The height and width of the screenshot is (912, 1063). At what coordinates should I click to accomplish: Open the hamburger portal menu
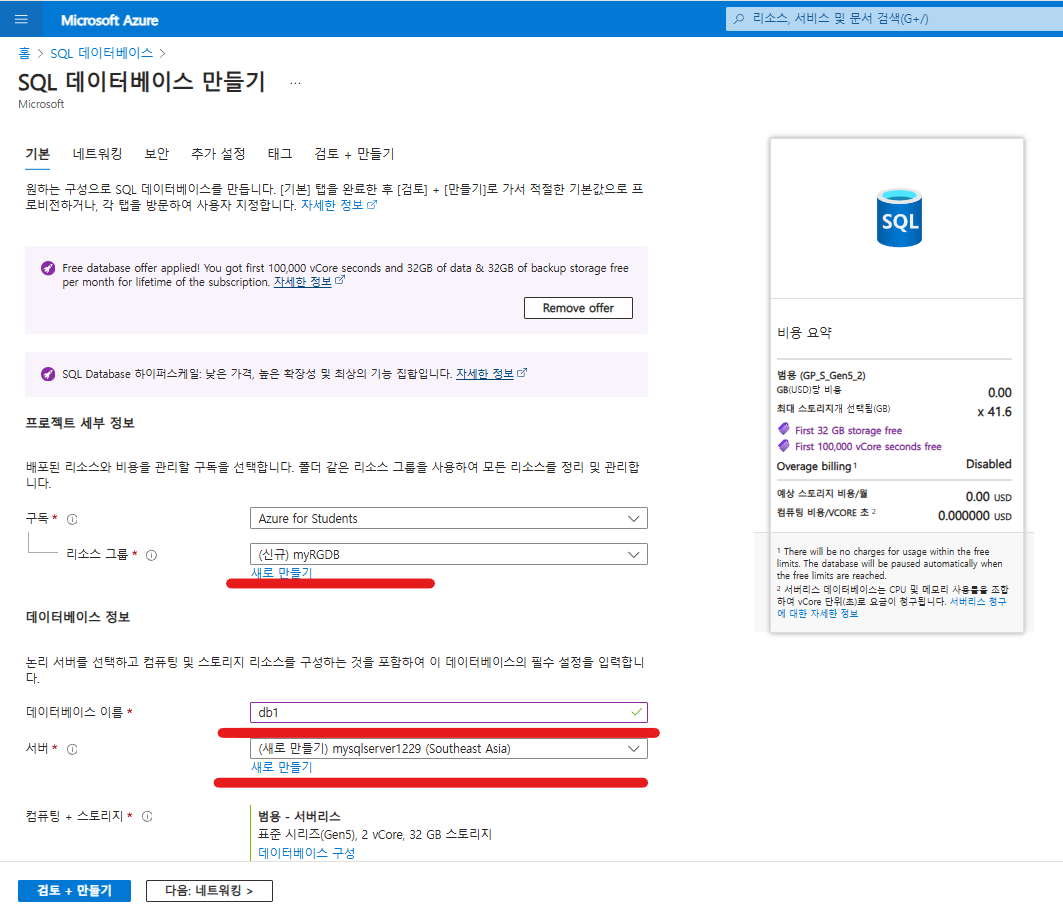click(x=21, y=19)
